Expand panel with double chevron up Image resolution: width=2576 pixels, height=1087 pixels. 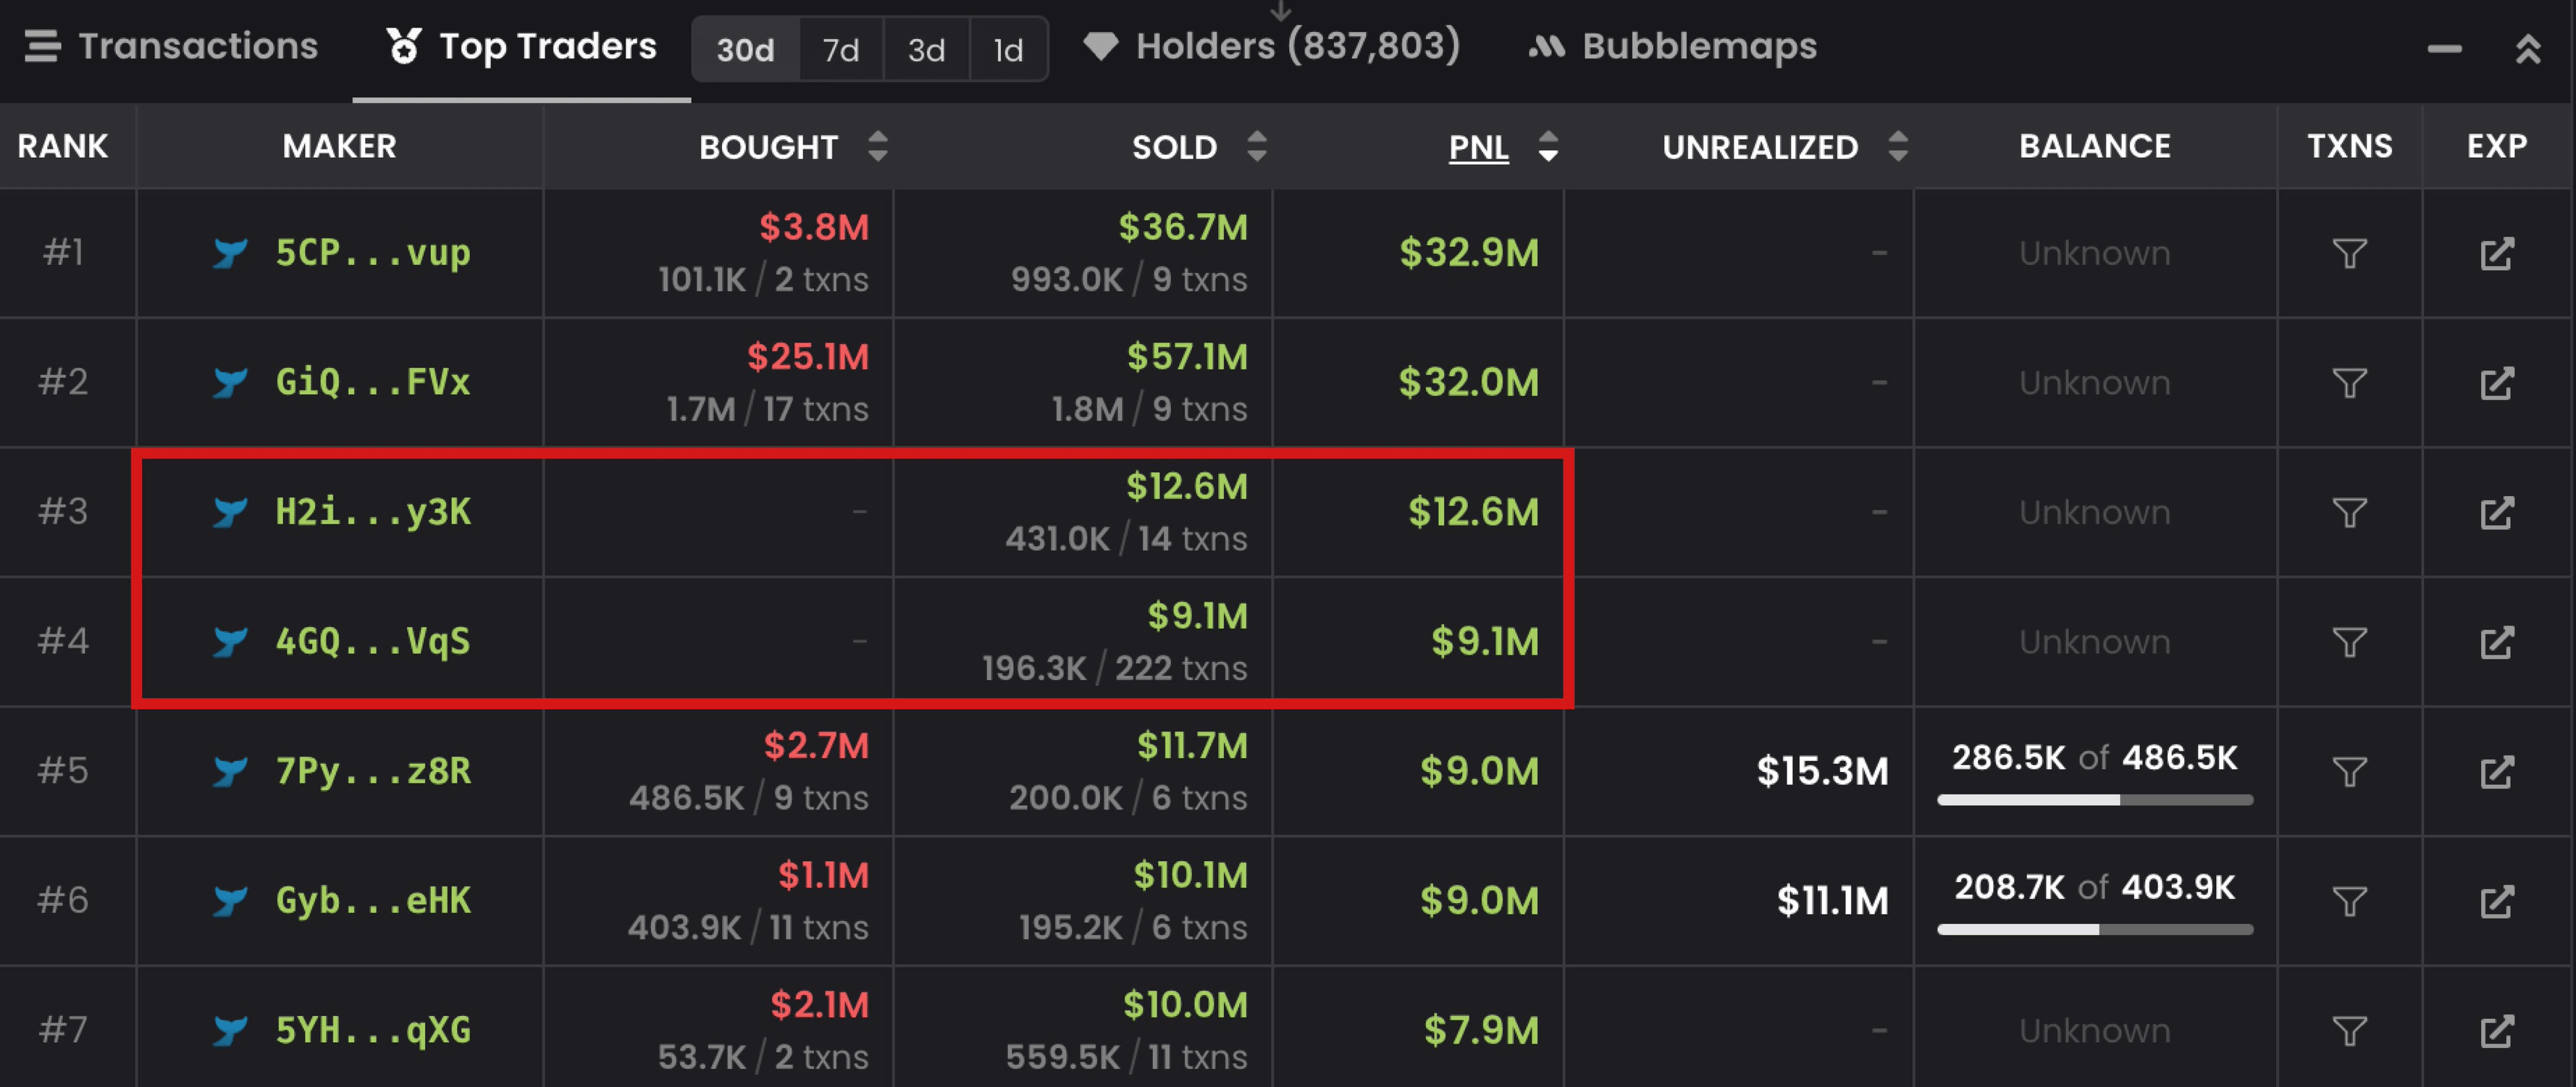click(x=2528, y=48)
